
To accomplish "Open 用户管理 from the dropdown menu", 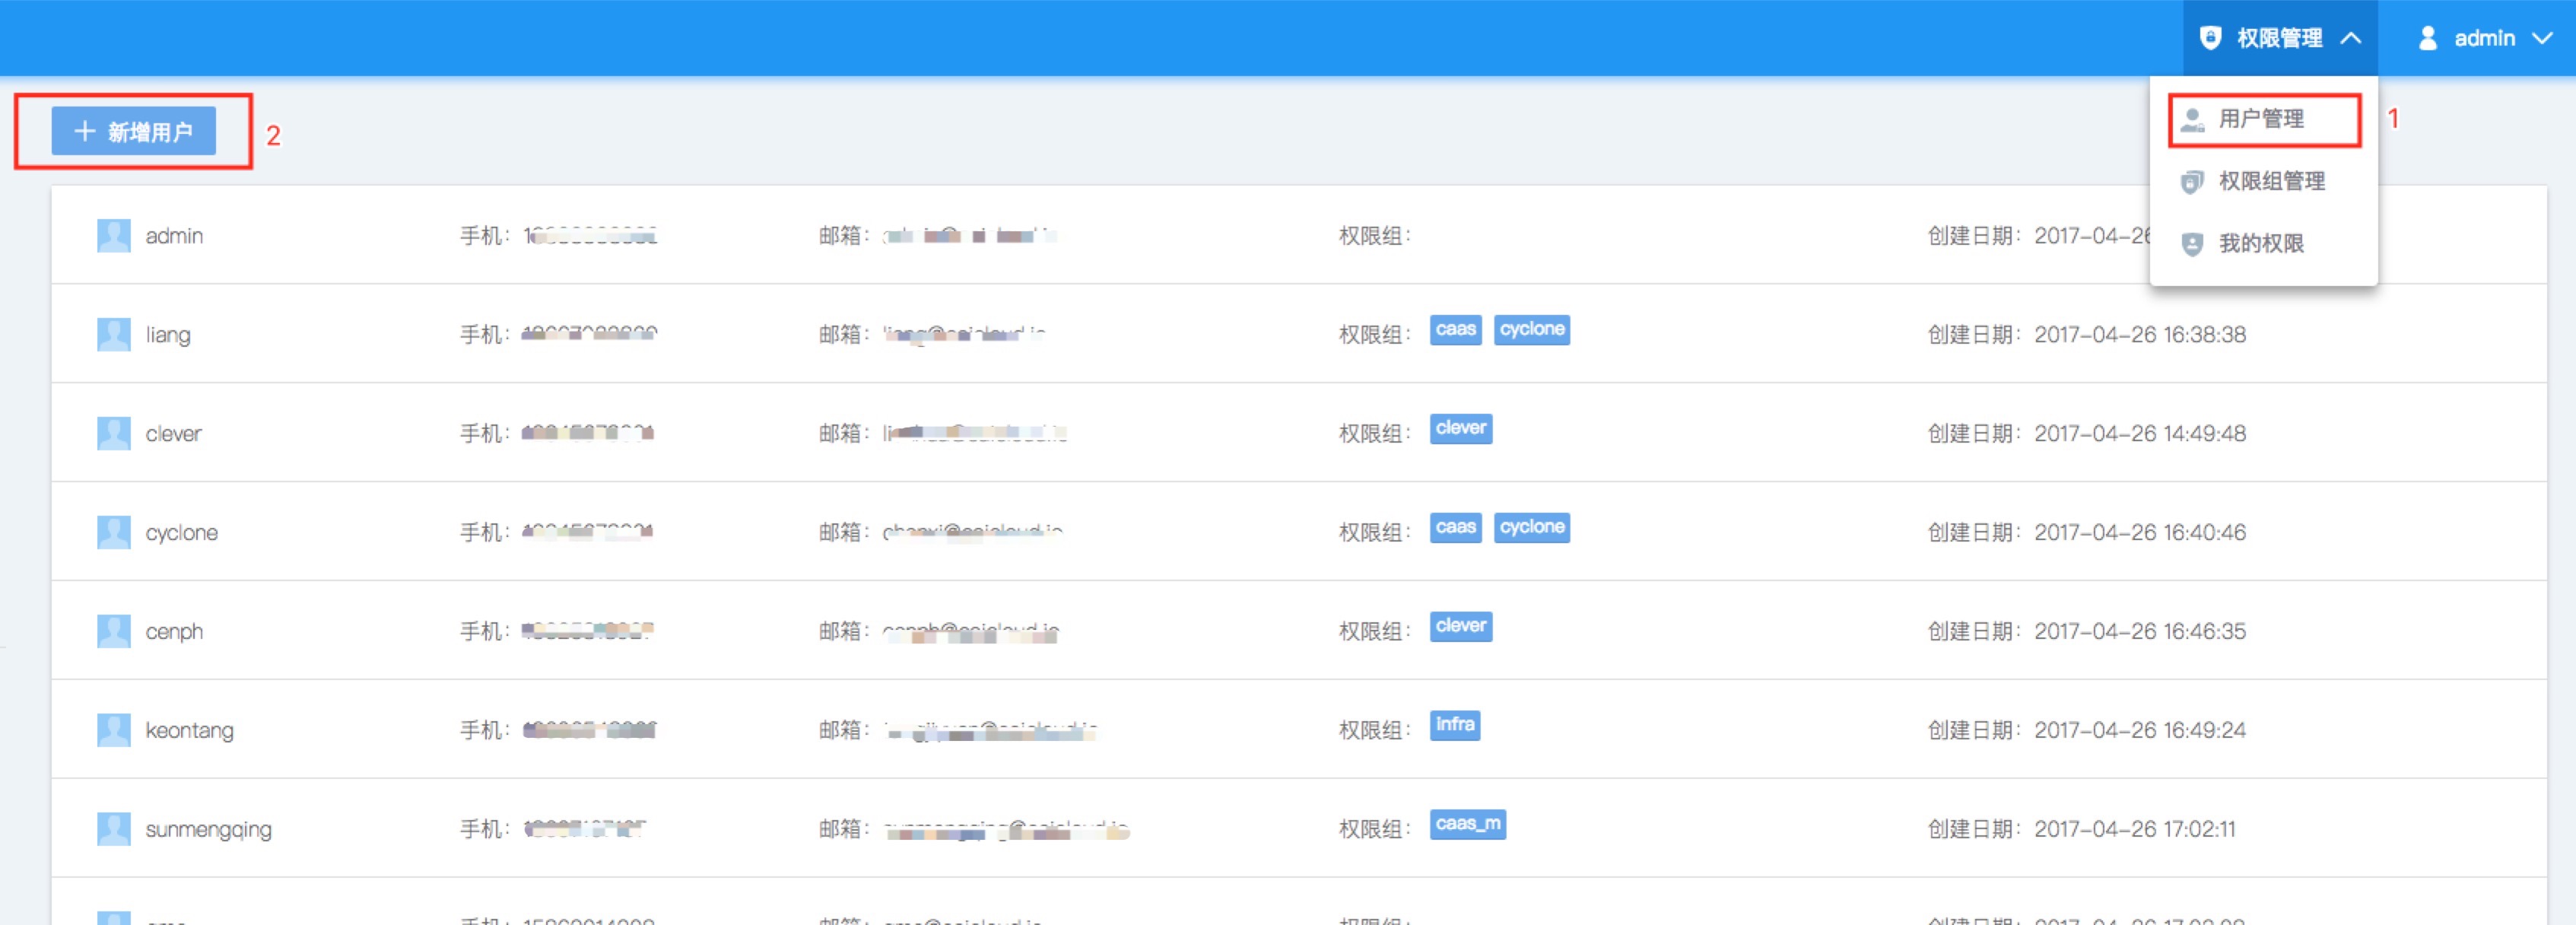I will tap(2261, 119).
